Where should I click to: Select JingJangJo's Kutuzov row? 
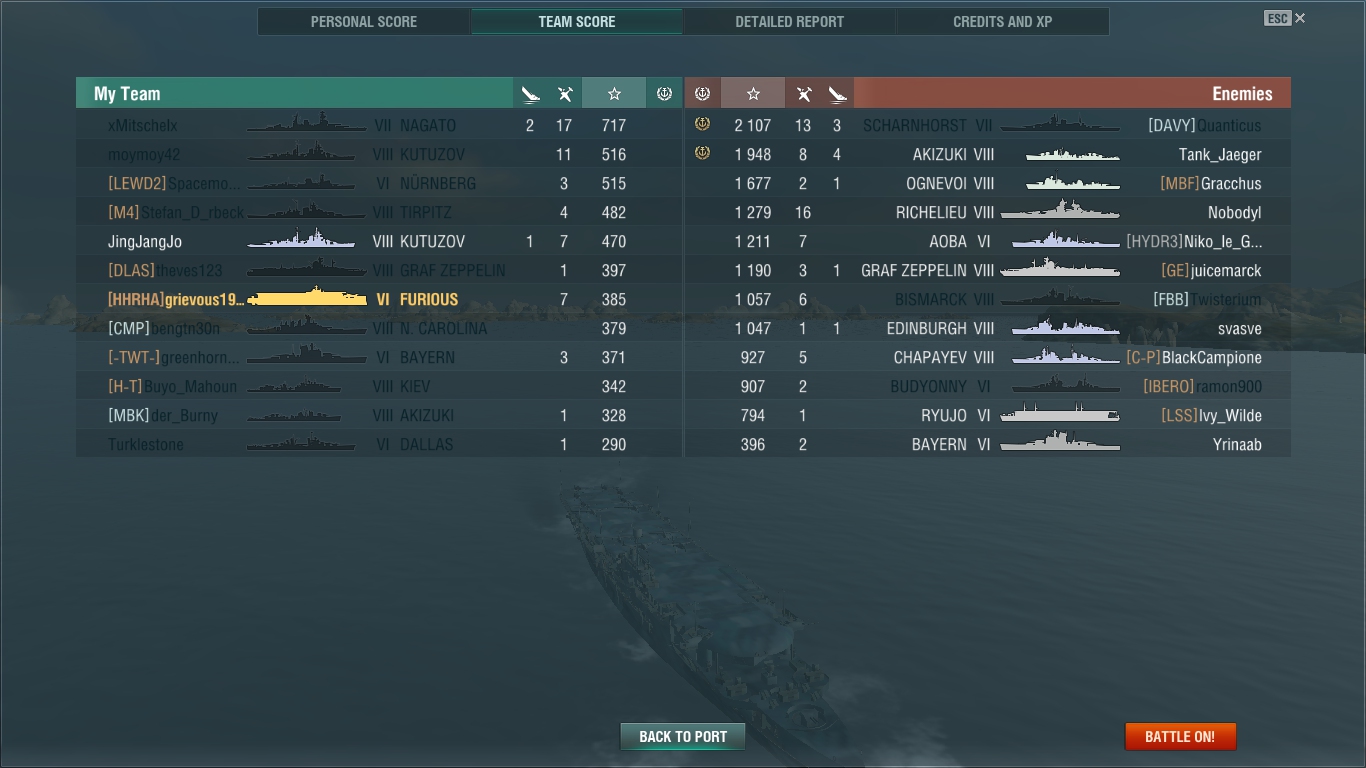tap(379, 241)
